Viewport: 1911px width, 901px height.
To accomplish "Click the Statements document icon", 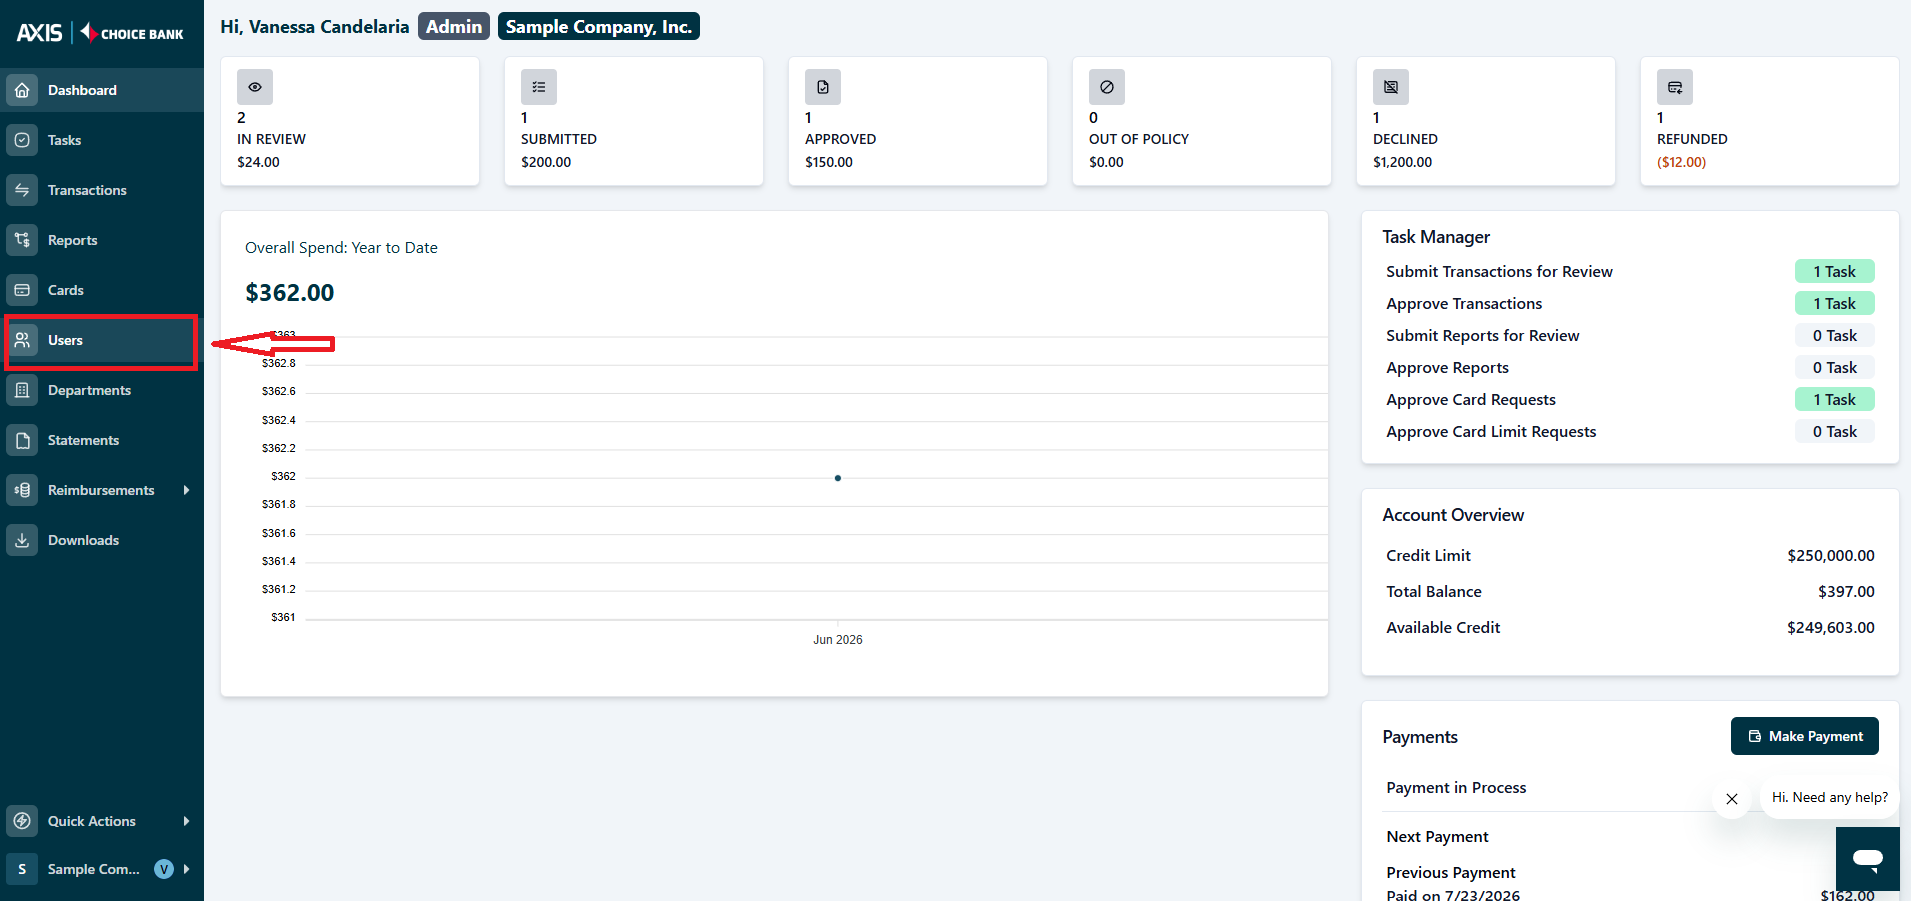I will pos(22,440).
